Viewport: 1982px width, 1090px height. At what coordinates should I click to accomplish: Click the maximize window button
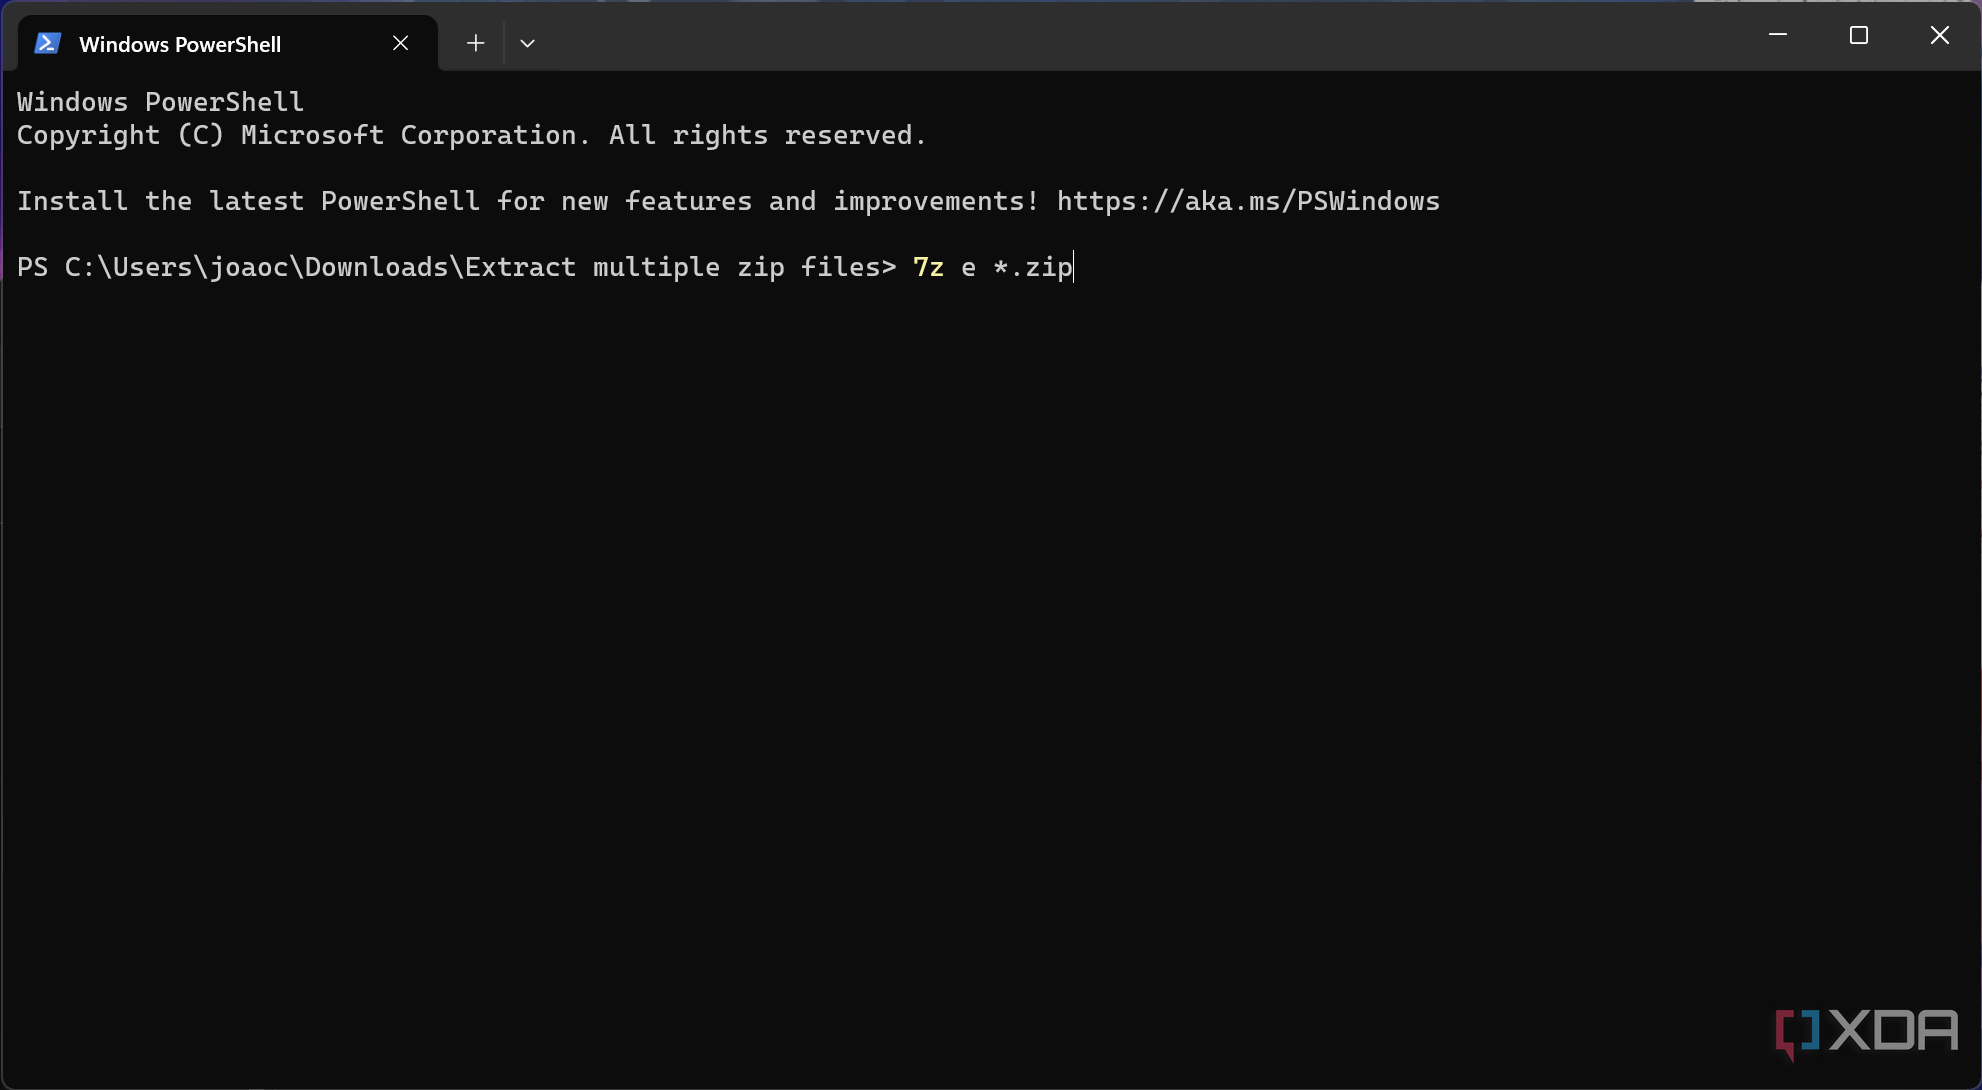click(1859, 35)
